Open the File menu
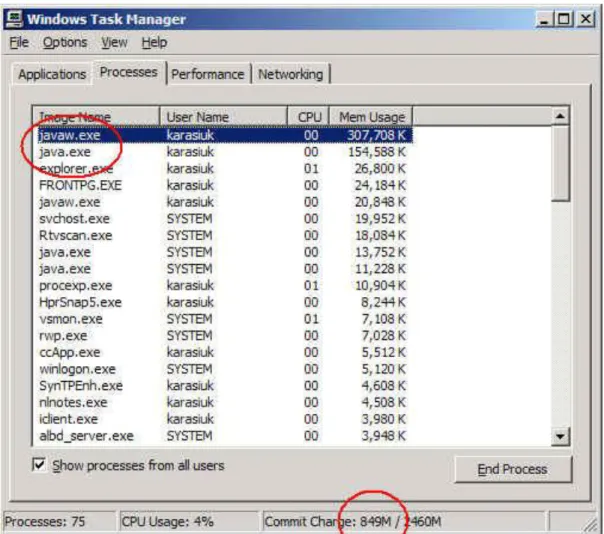 [19, 42]
